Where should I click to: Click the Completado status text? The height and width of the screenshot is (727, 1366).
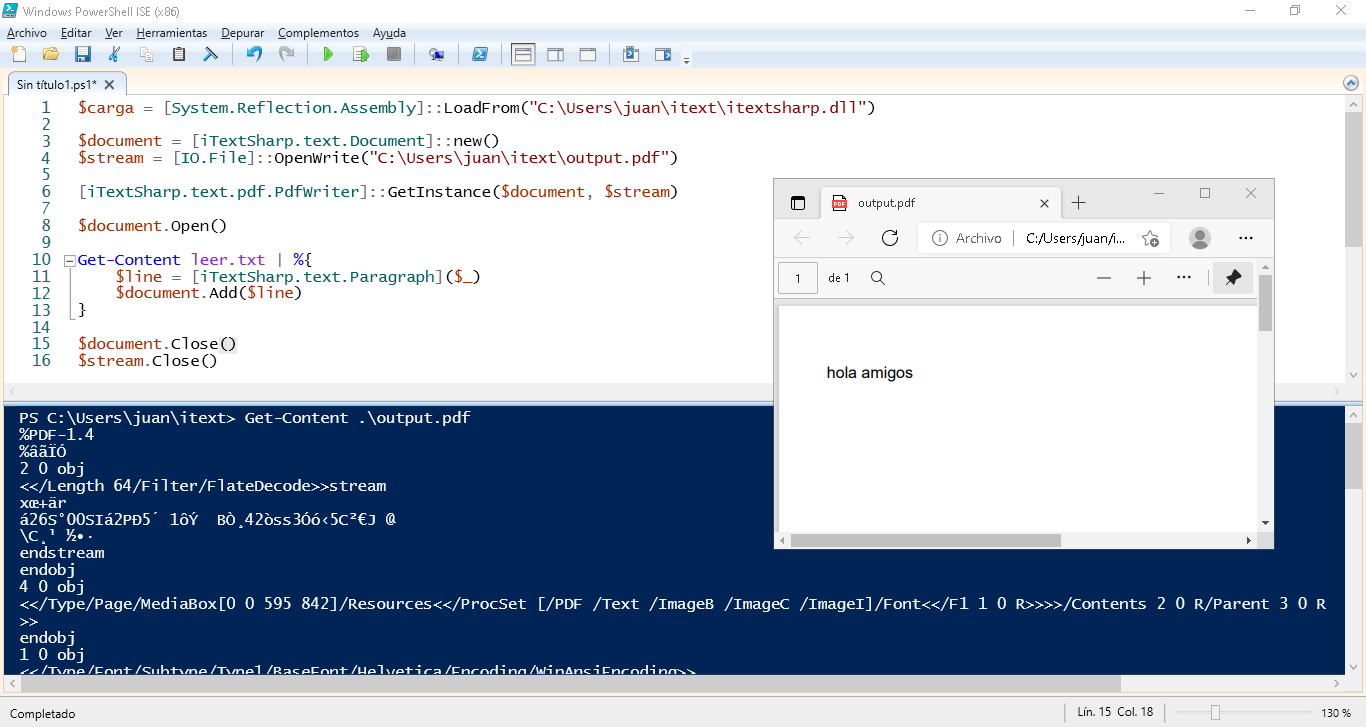pyautogui.click(x=42, y=714)
